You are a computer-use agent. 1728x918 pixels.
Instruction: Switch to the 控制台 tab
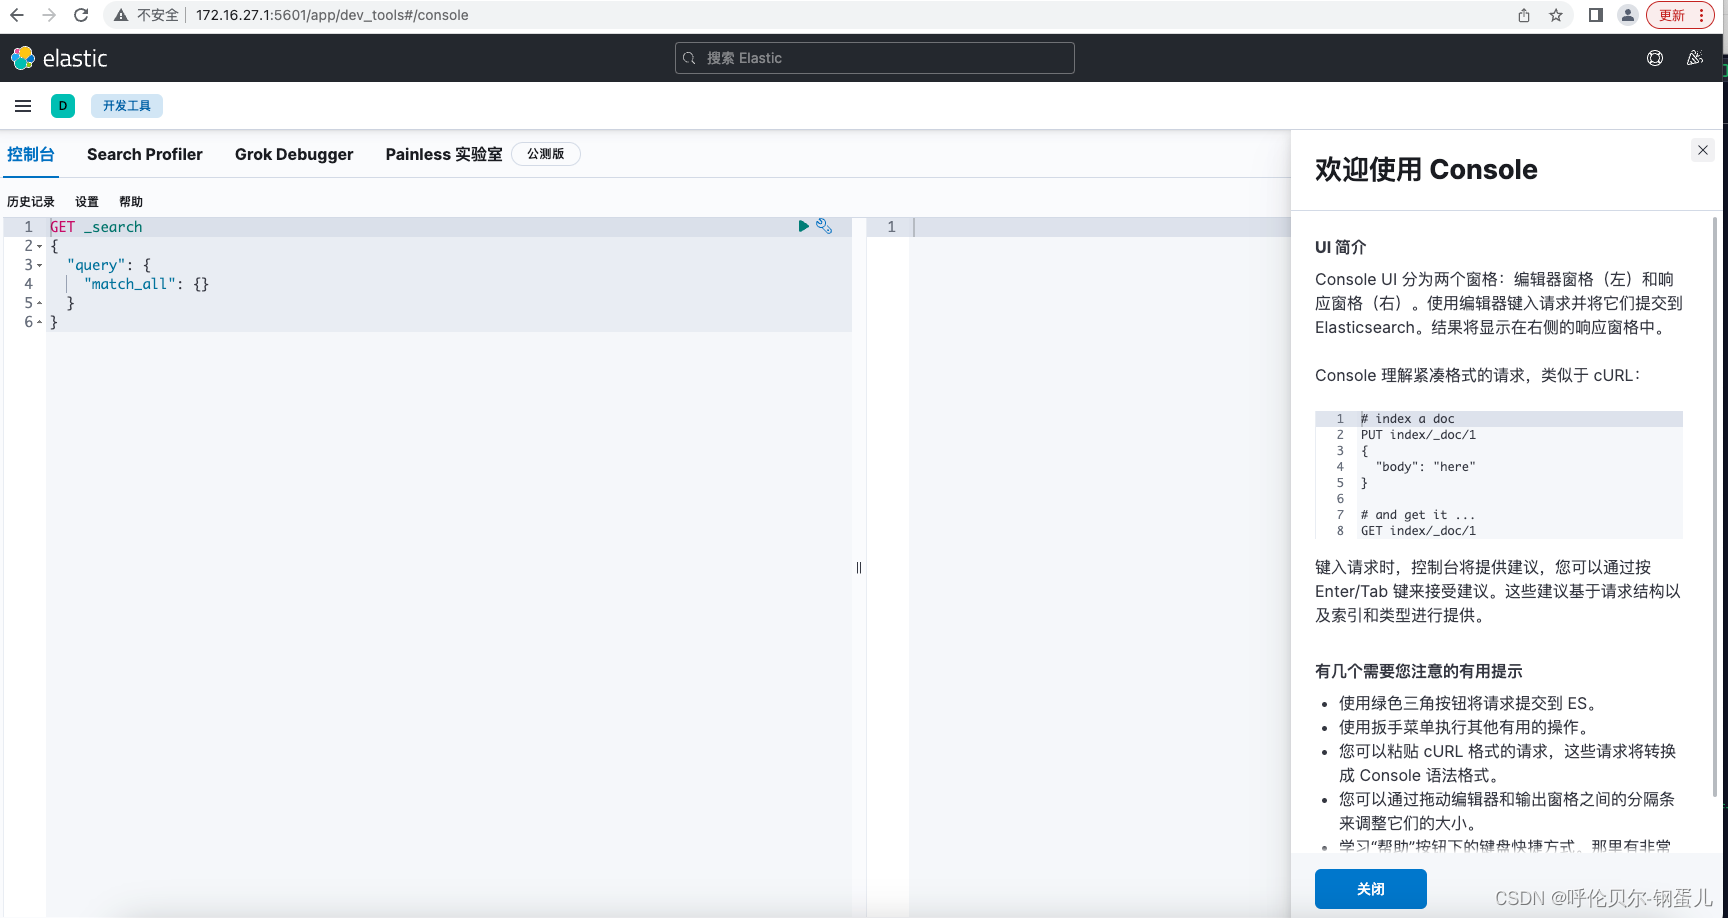click(x=30, y=154)
